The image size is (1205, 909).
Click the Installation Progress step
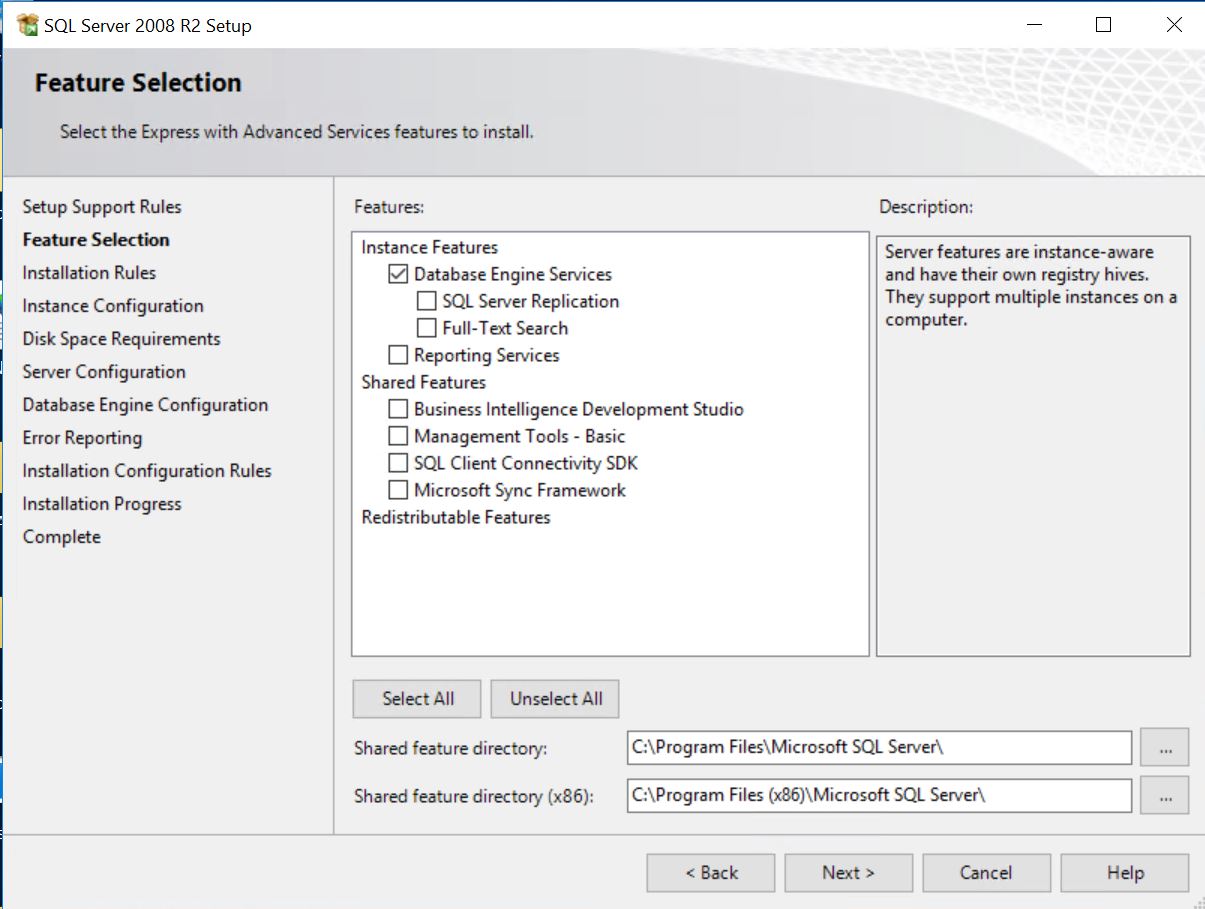(102, 504)
